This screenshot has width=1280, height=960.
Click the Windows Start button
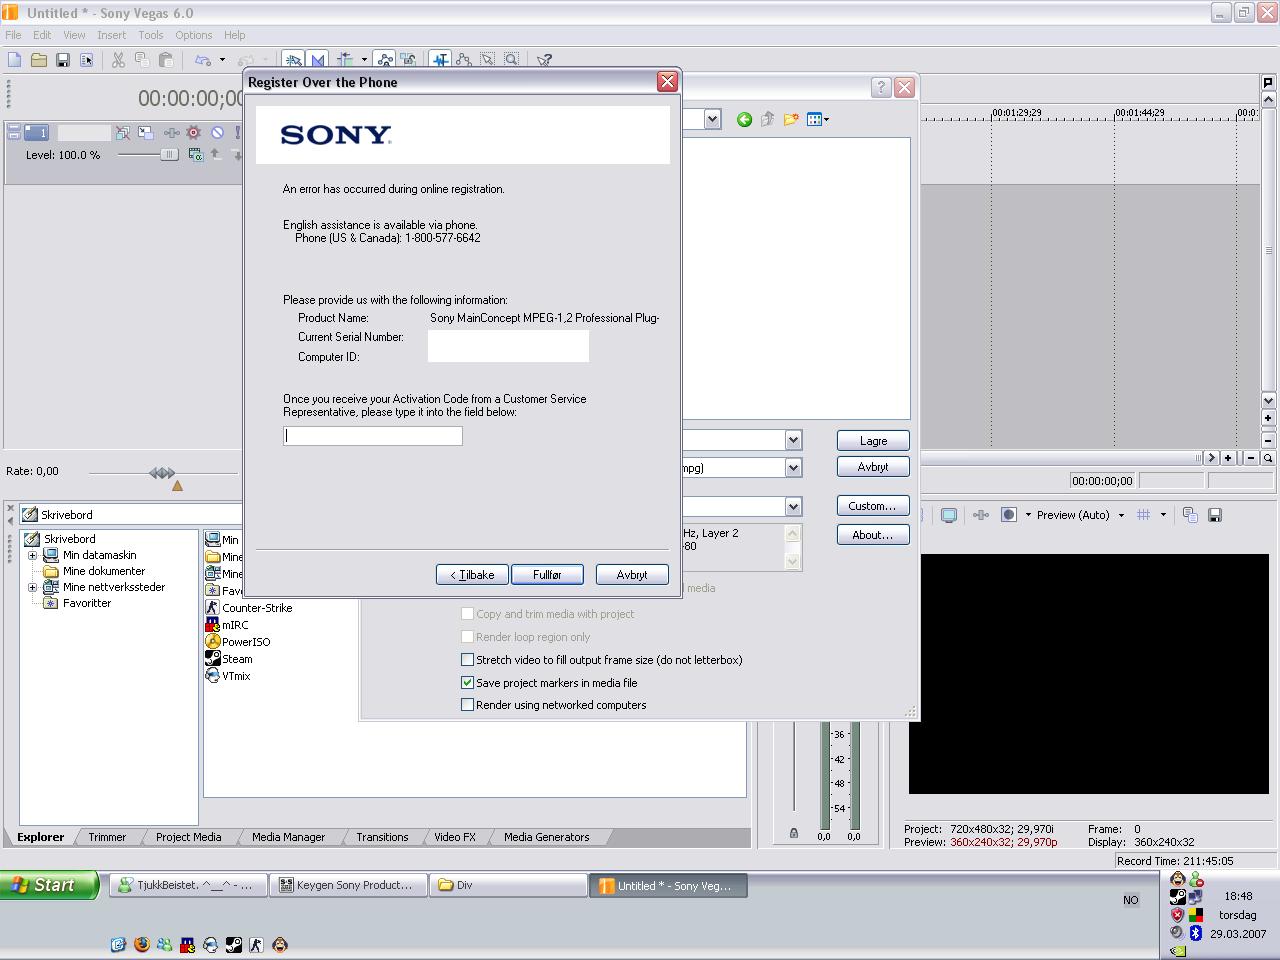click(49, 885)
